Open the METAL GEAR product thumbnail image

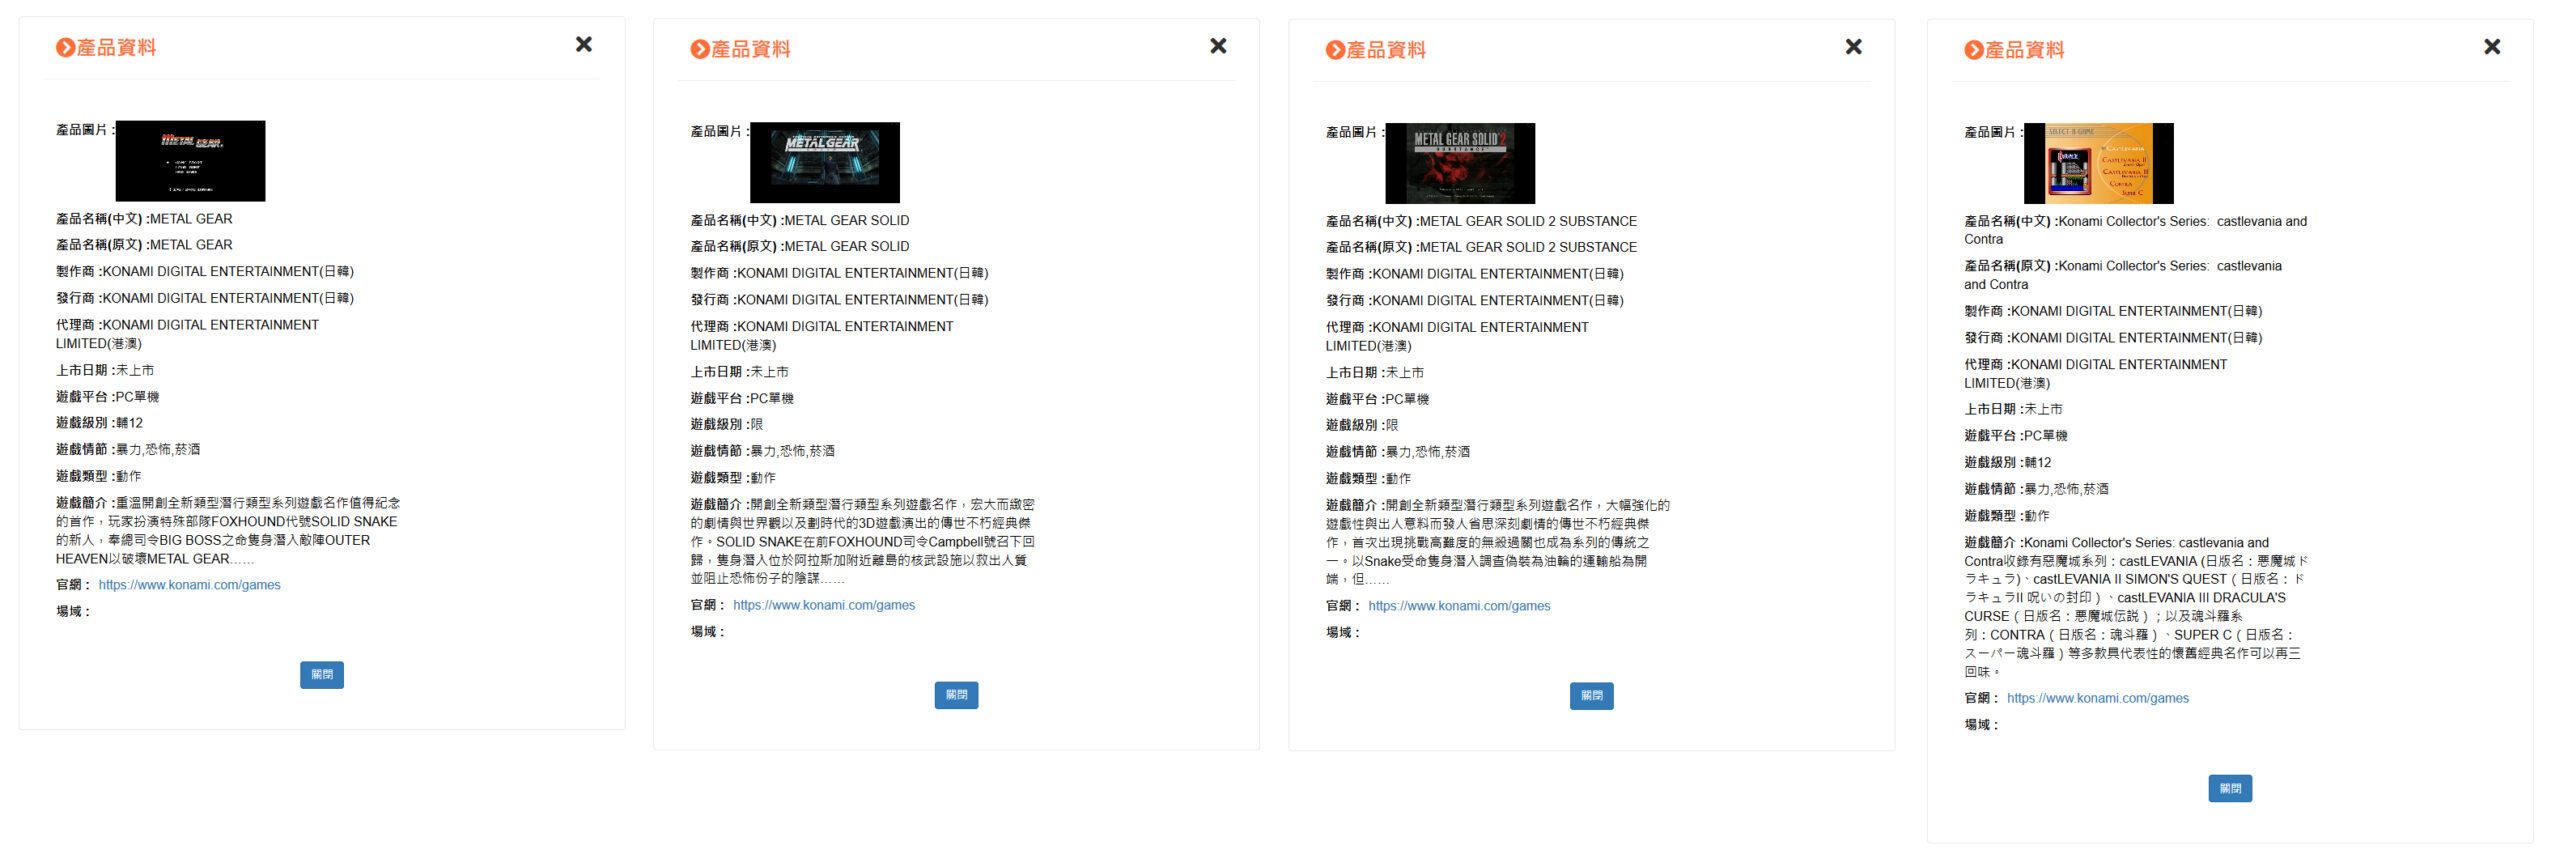pos(190,161)
